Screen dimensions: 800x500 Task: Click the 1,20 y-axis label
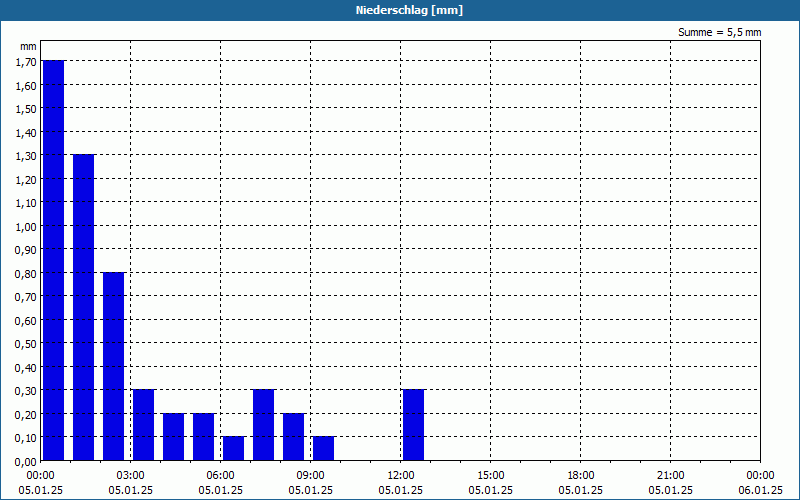tap(27, 179)
